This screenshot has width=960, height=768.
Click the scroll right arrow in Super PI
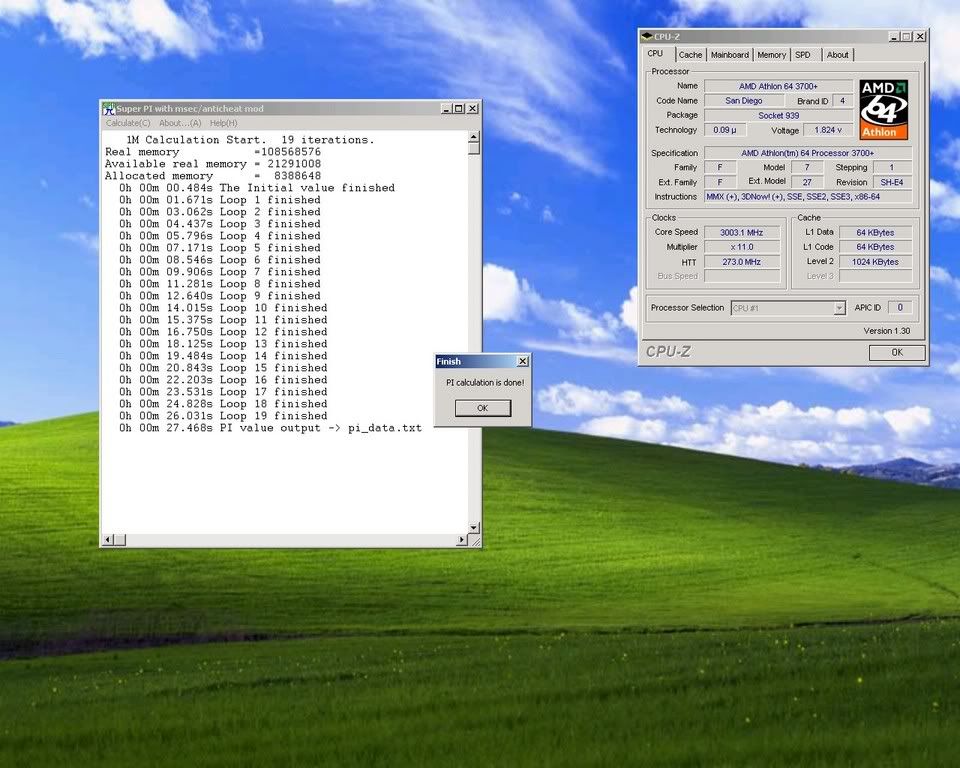462,540
